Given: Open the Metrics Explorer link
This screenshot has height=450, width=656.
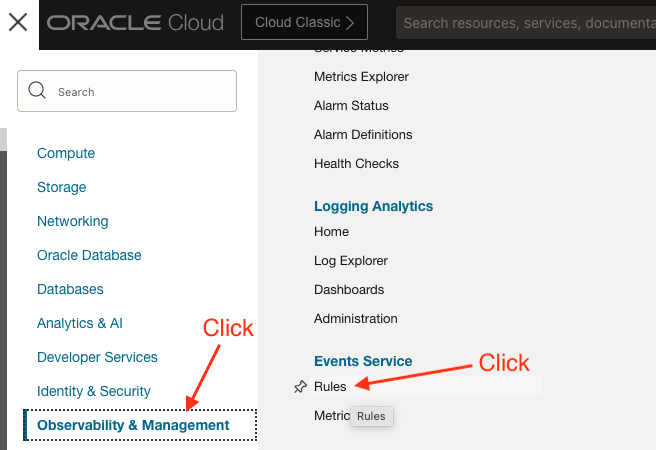Looking at the screenshot, I should click(361, 76).
